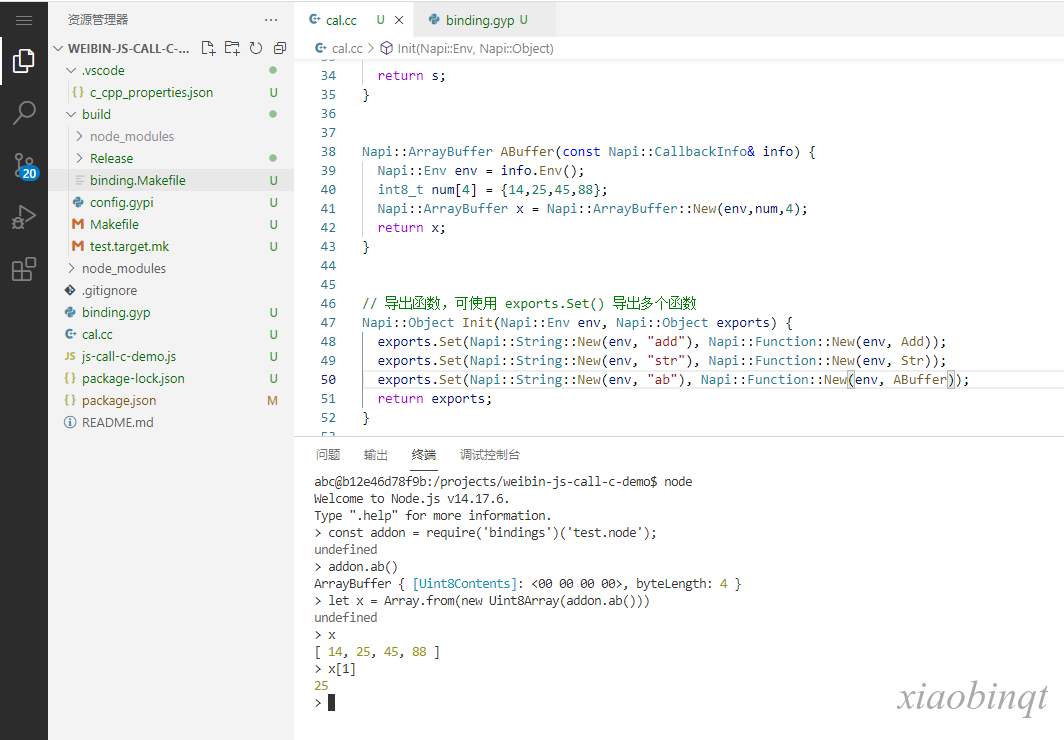Click the New File icon in the explorer header
The height and width of the screenshot is (740, 1064).
pyautogui.click(x=208, y=48)
